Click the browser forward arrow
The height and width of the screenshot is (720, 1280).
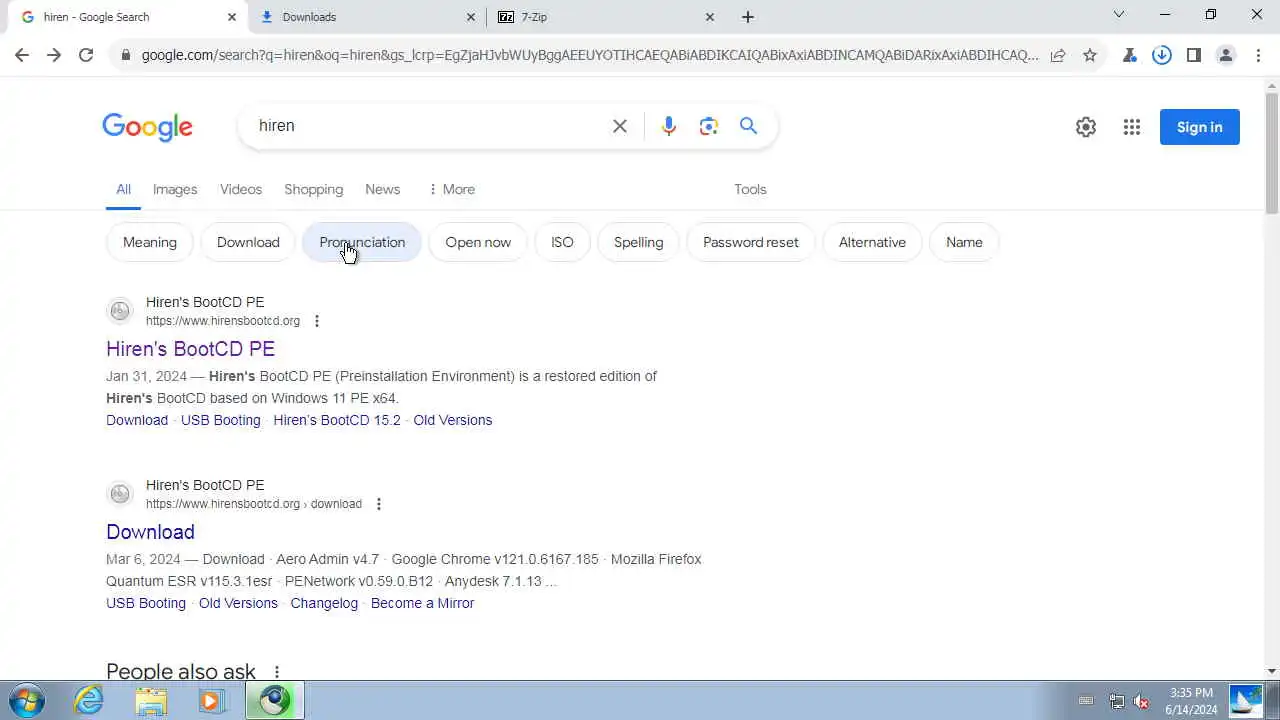coord(54,55)
